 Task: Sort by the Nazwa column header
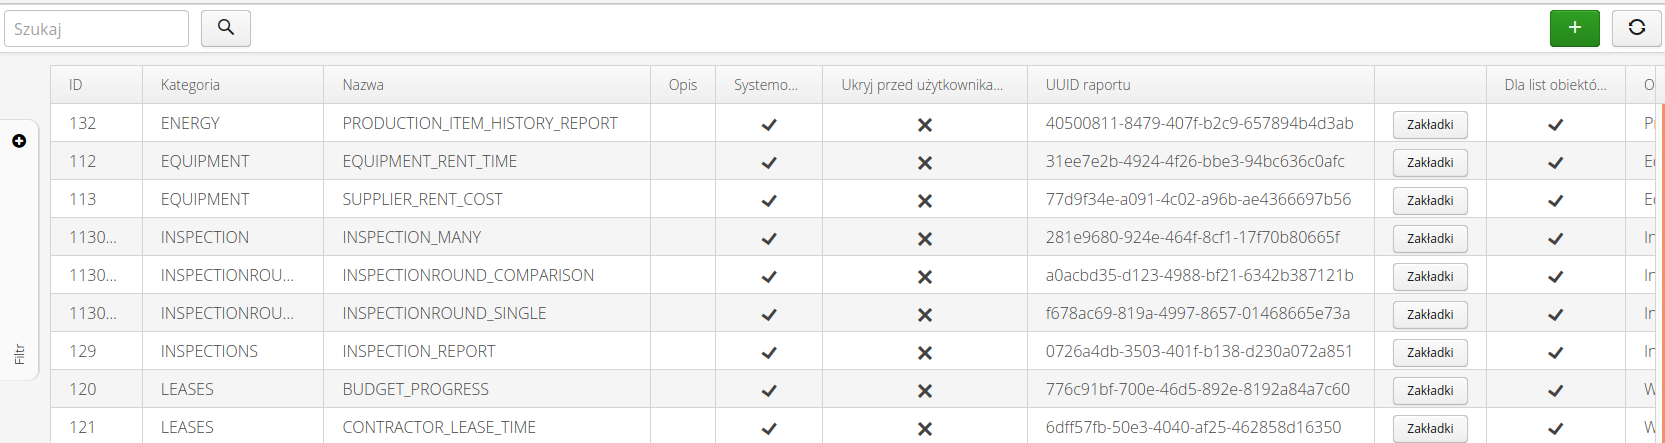363,85
